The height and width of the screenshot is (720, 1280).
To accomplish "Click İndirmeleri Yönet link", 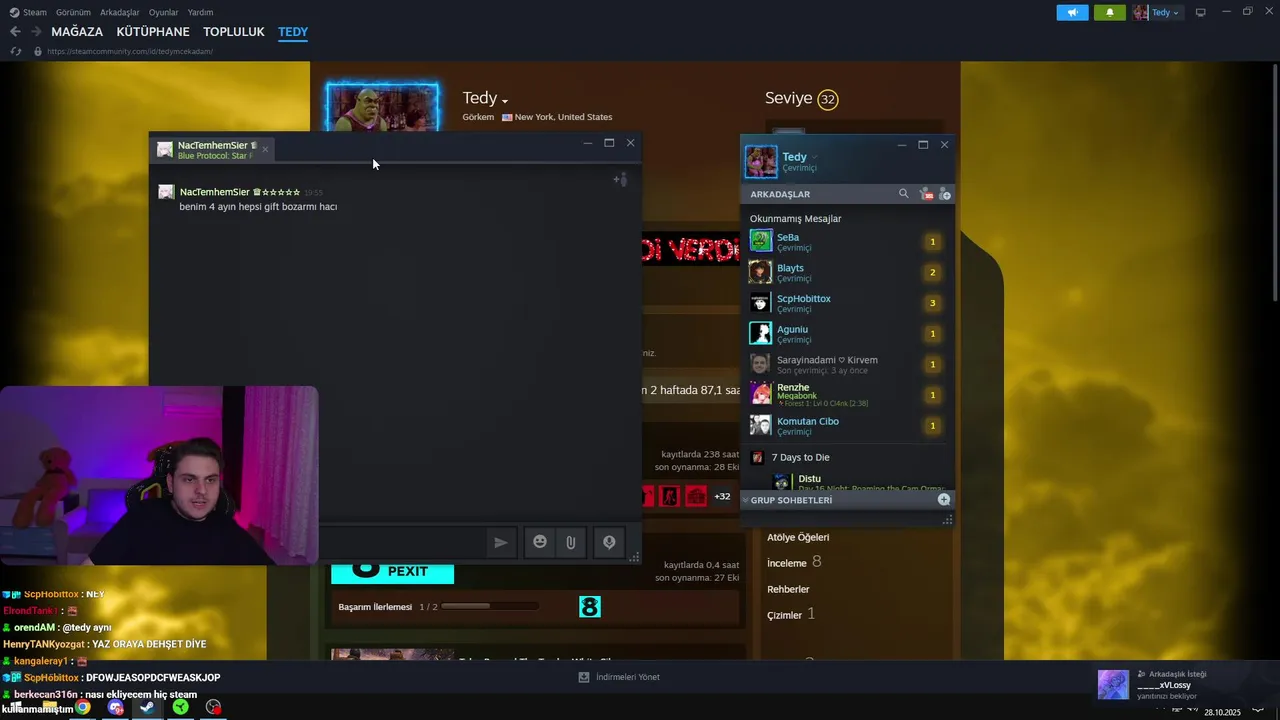I will pyautogui.click(x=628, y=677).
